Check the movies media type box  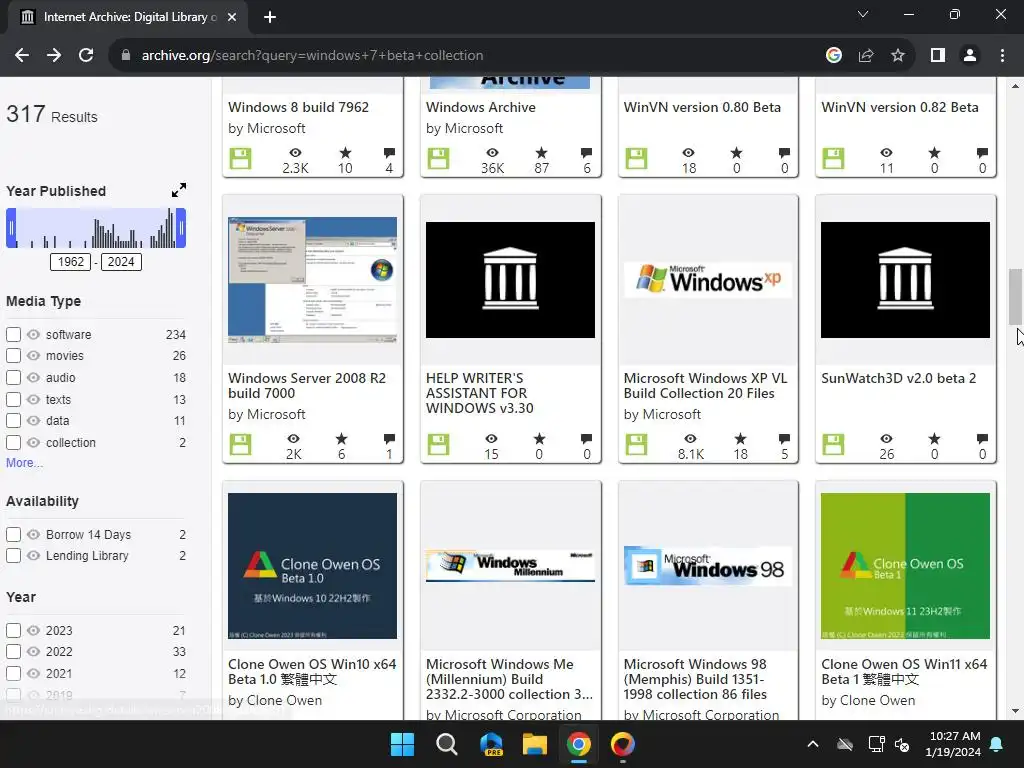[13, 356]
